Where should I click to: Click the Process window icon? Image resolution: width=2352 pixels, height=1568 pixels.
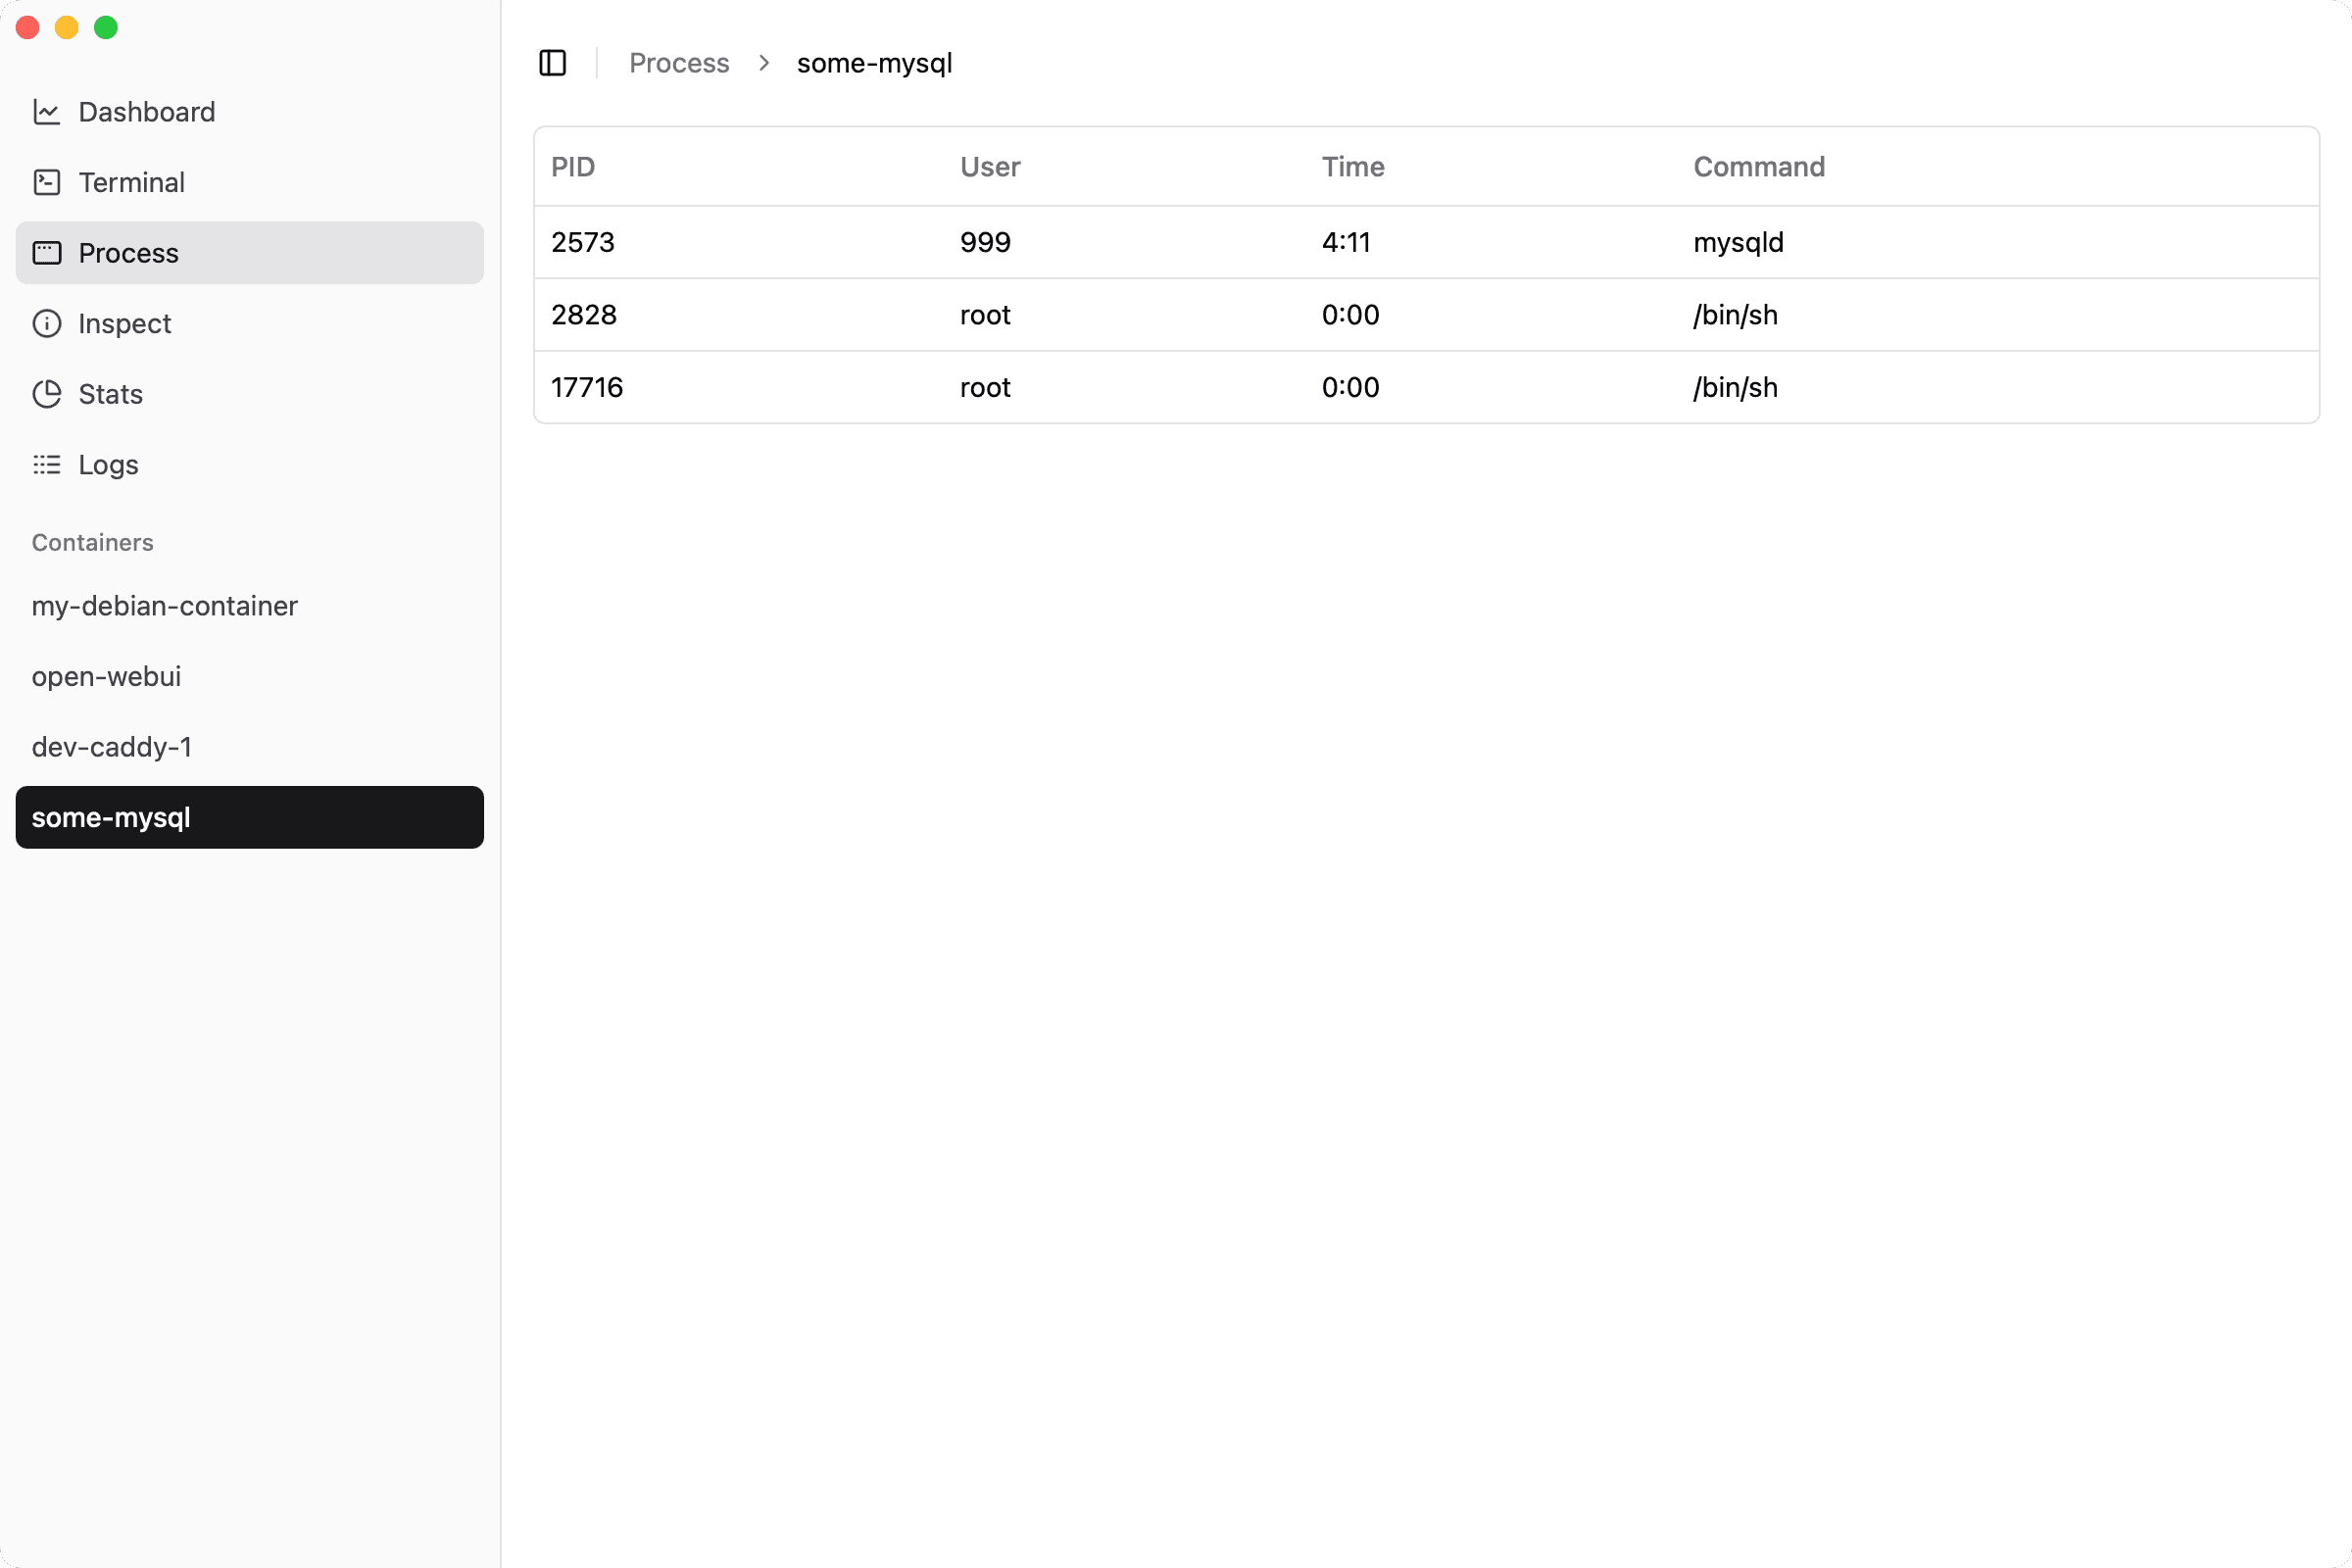(46, 253)
